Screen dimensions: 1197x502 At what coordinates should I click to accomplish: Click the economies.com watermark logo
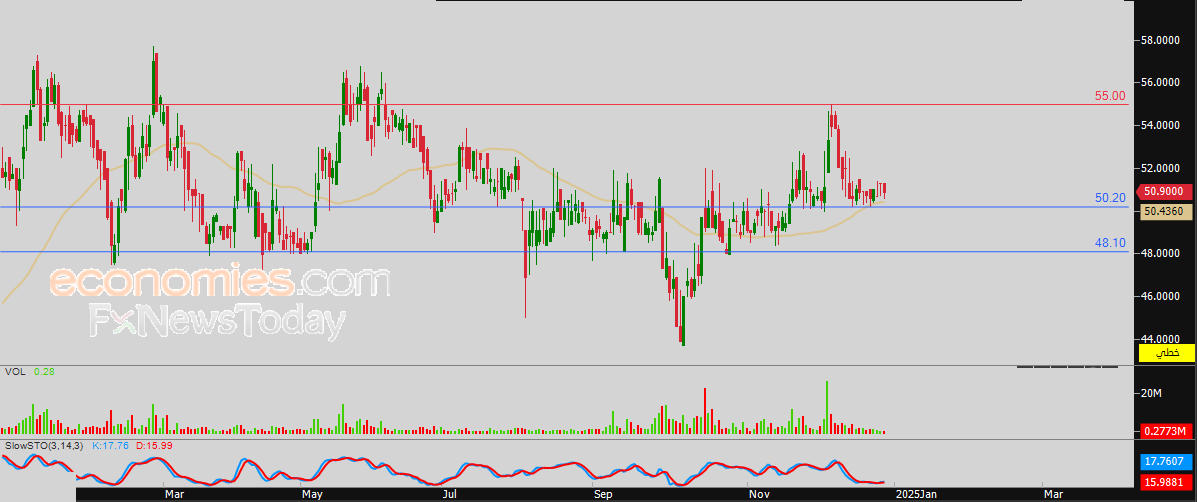[220, 284]
